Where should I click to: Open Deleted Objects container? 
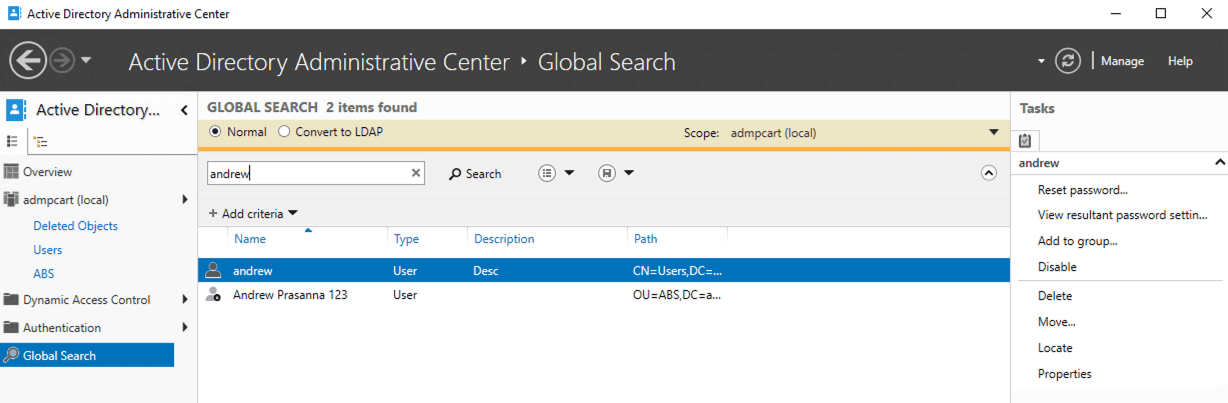point(75,226)
